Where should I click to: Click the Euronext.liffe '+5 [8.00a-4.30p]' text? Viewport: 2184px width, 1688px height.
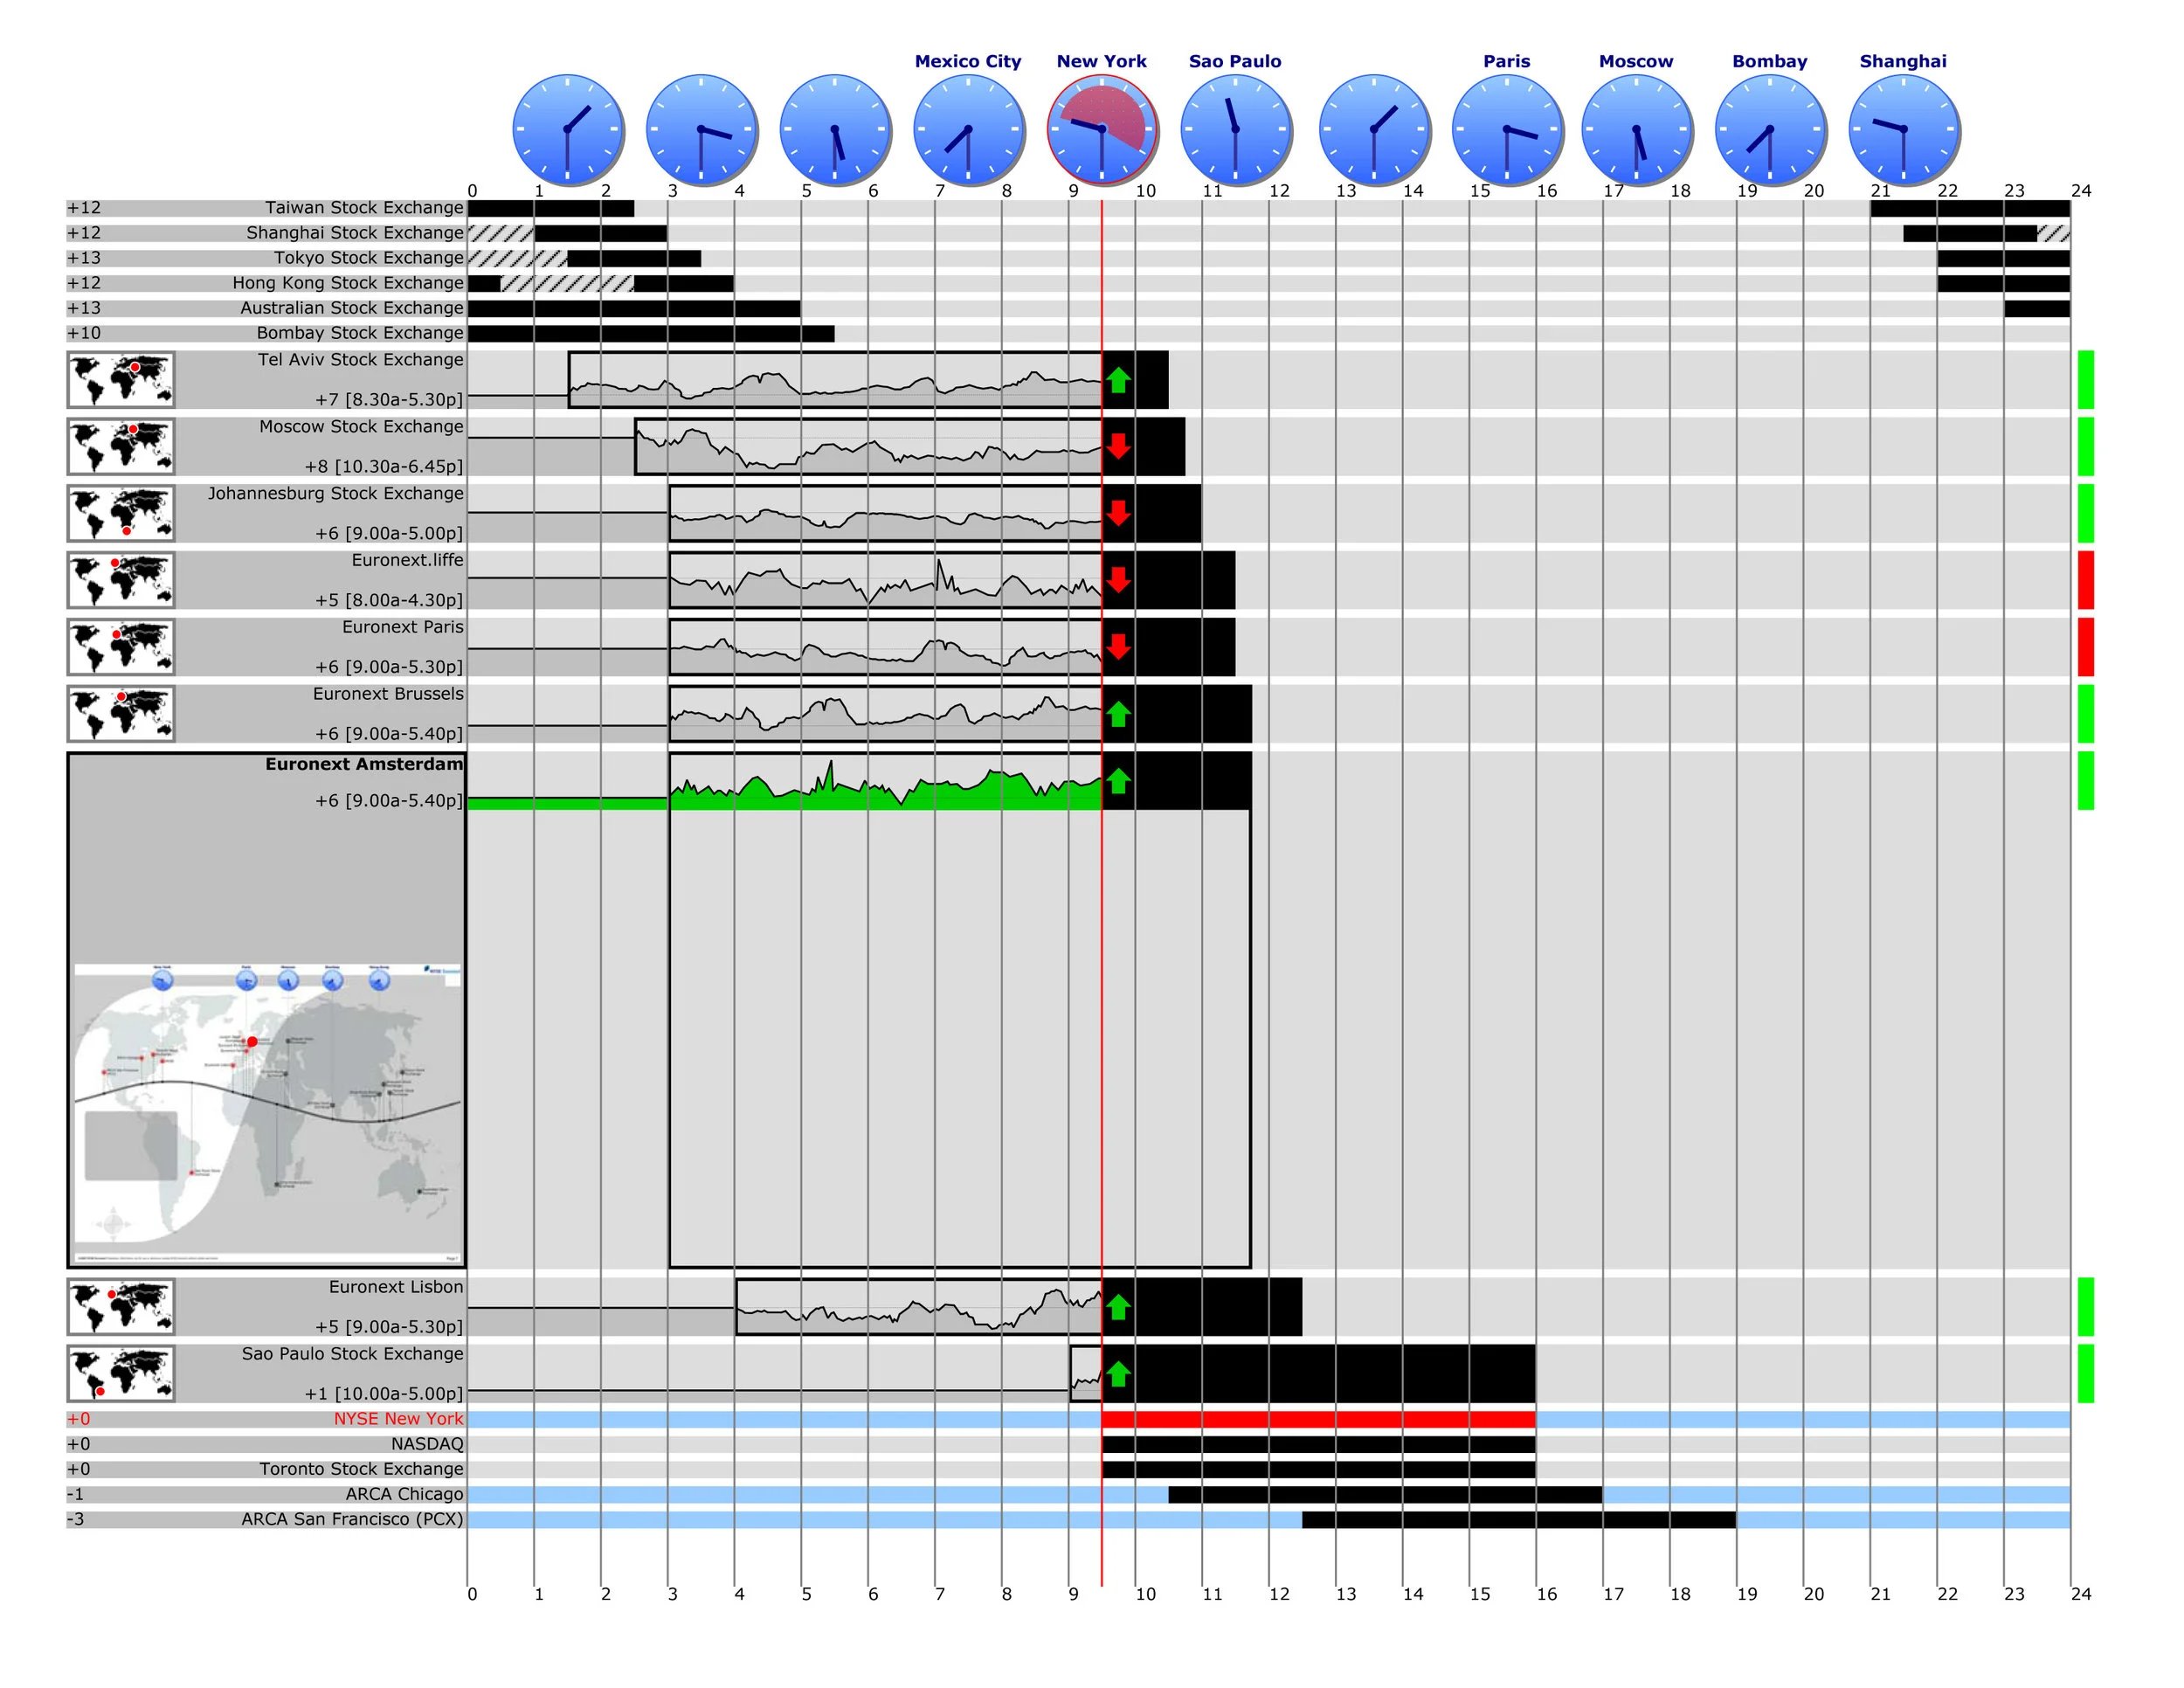pos(389,600)
